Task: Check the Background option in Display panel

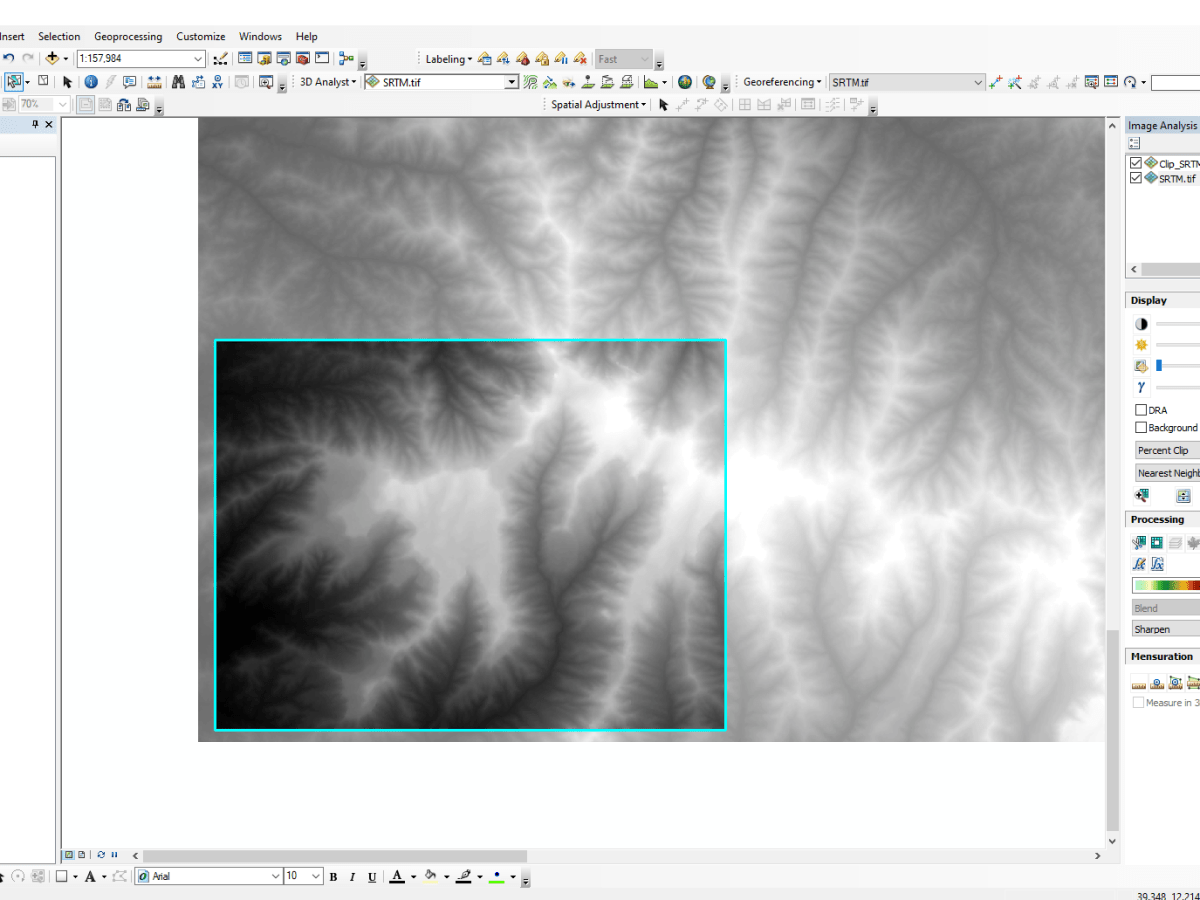Action: click(x=1140, y=427)
